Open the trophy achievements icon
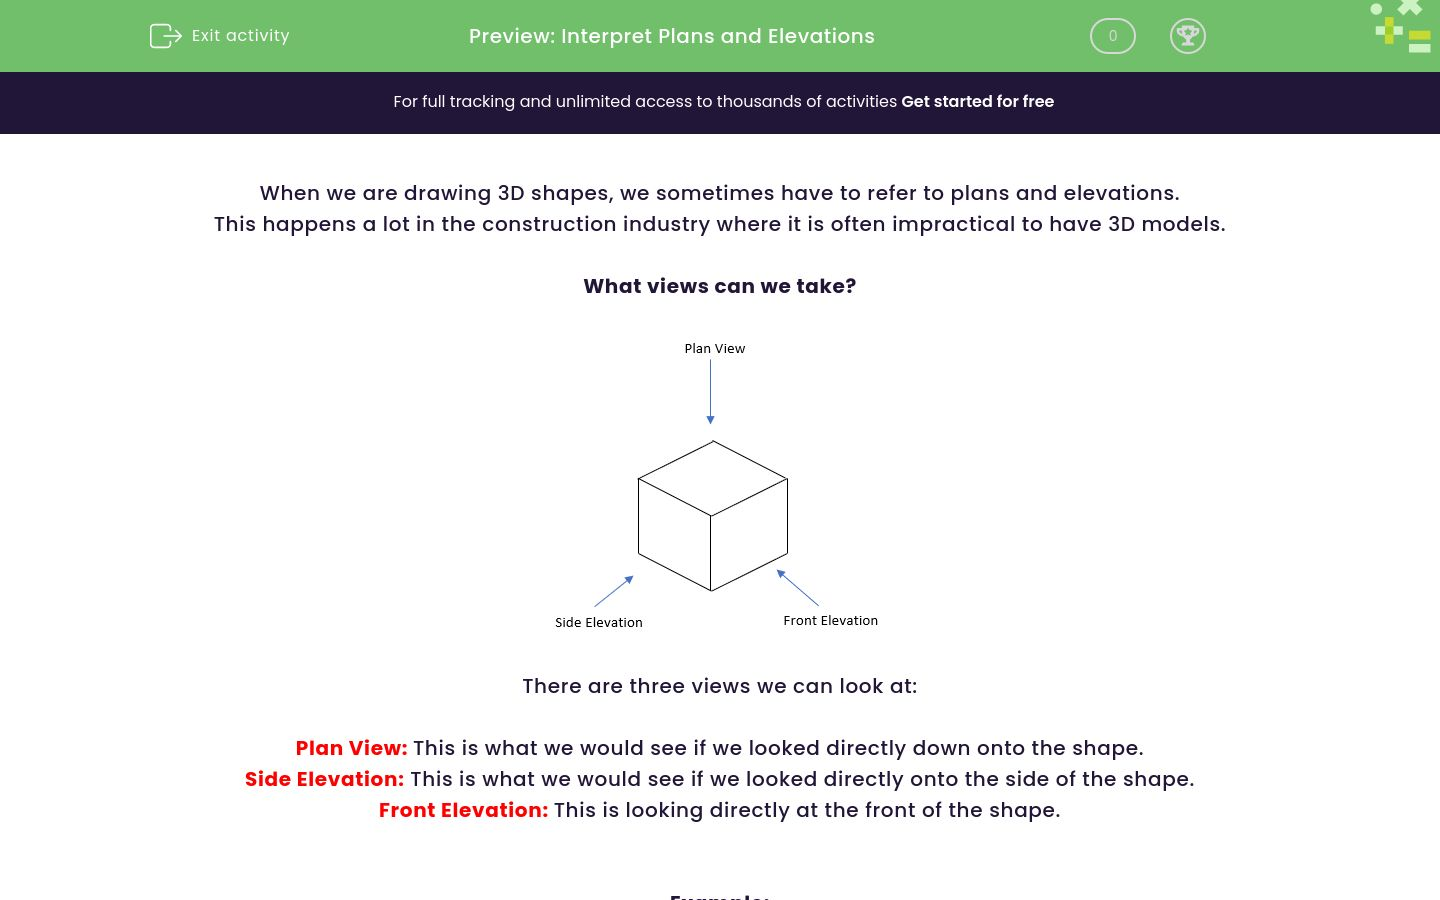The height and width of the screenshot is (900, 1440). (x=1188, y=35)
